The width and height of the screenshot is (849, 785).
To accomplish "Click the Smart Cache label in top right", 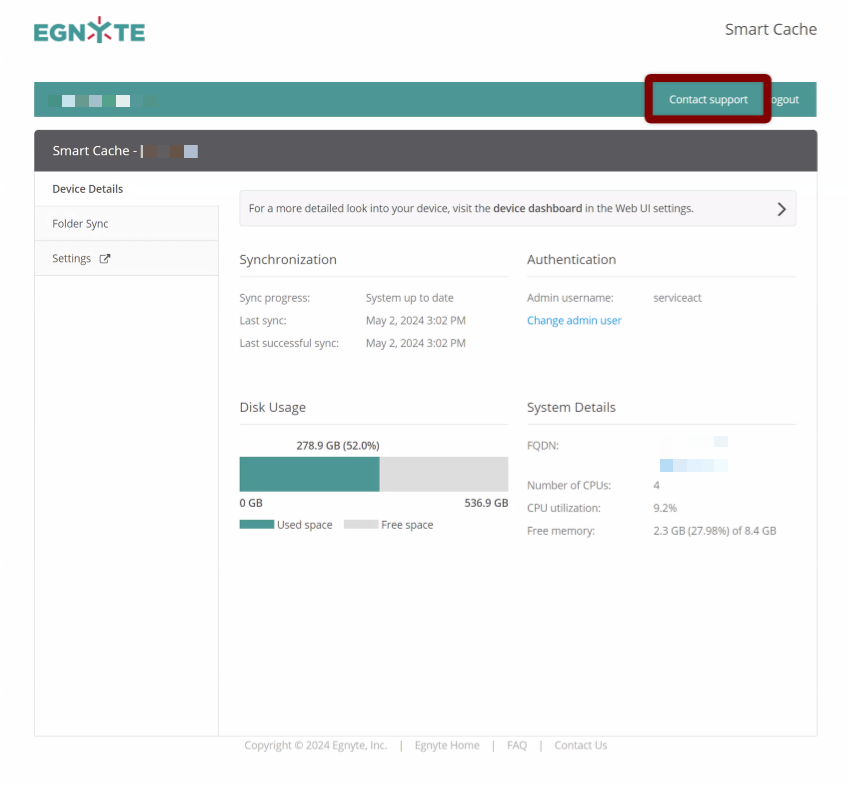I will tap(771, 29).
